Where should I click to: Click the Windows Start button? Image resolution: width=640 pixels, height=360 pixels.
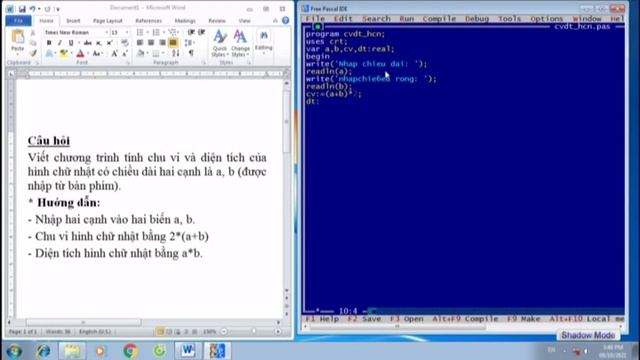[x=14, y=351]
